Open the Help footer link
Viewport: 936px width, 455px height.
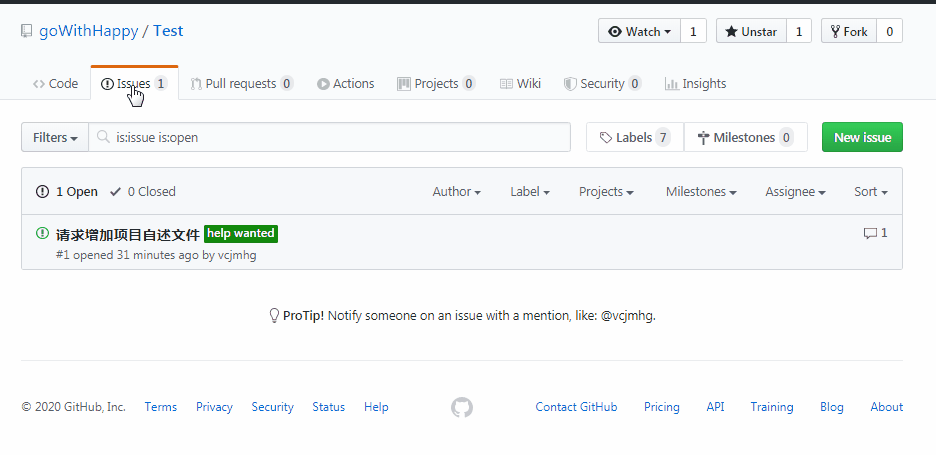(376, 407)
